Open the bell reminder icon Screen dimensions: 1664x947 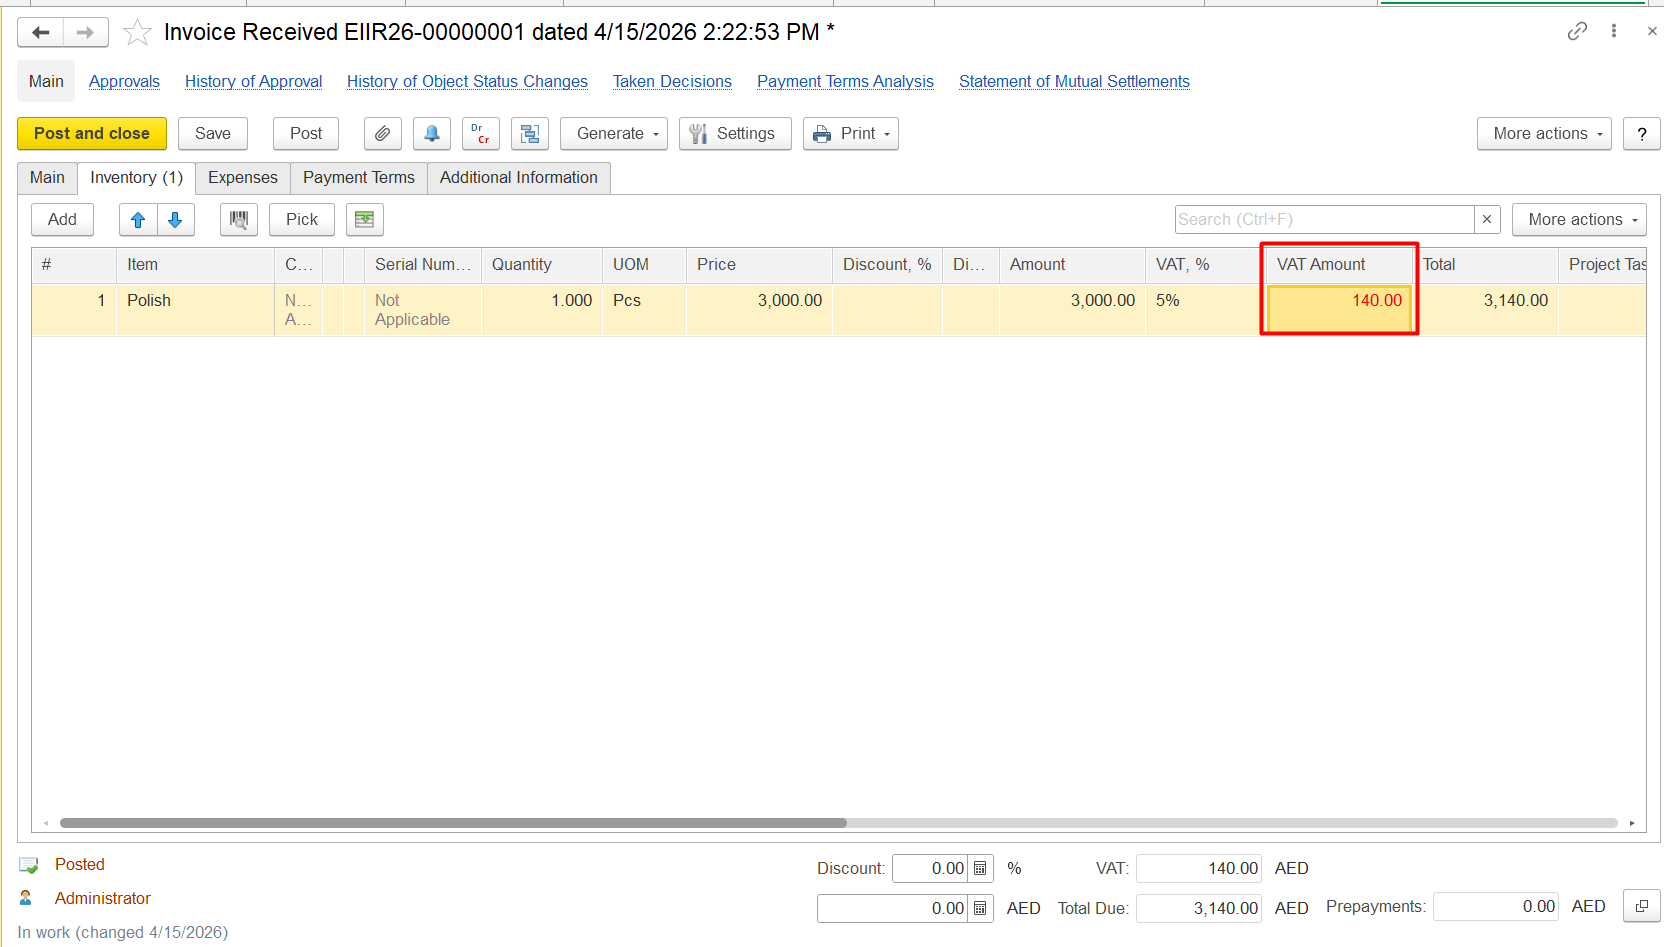point(431,134)
